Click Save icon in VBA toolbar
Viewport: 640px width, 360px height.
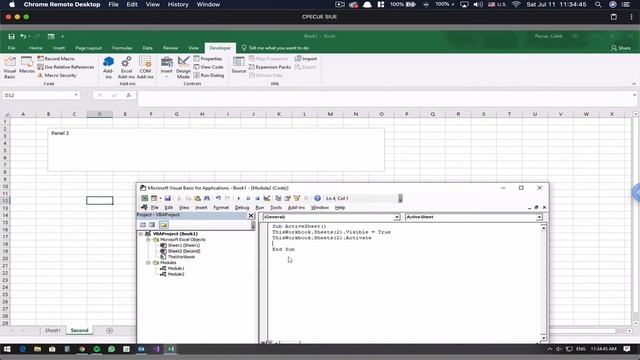pyautogui.click(x=167, y=198)
